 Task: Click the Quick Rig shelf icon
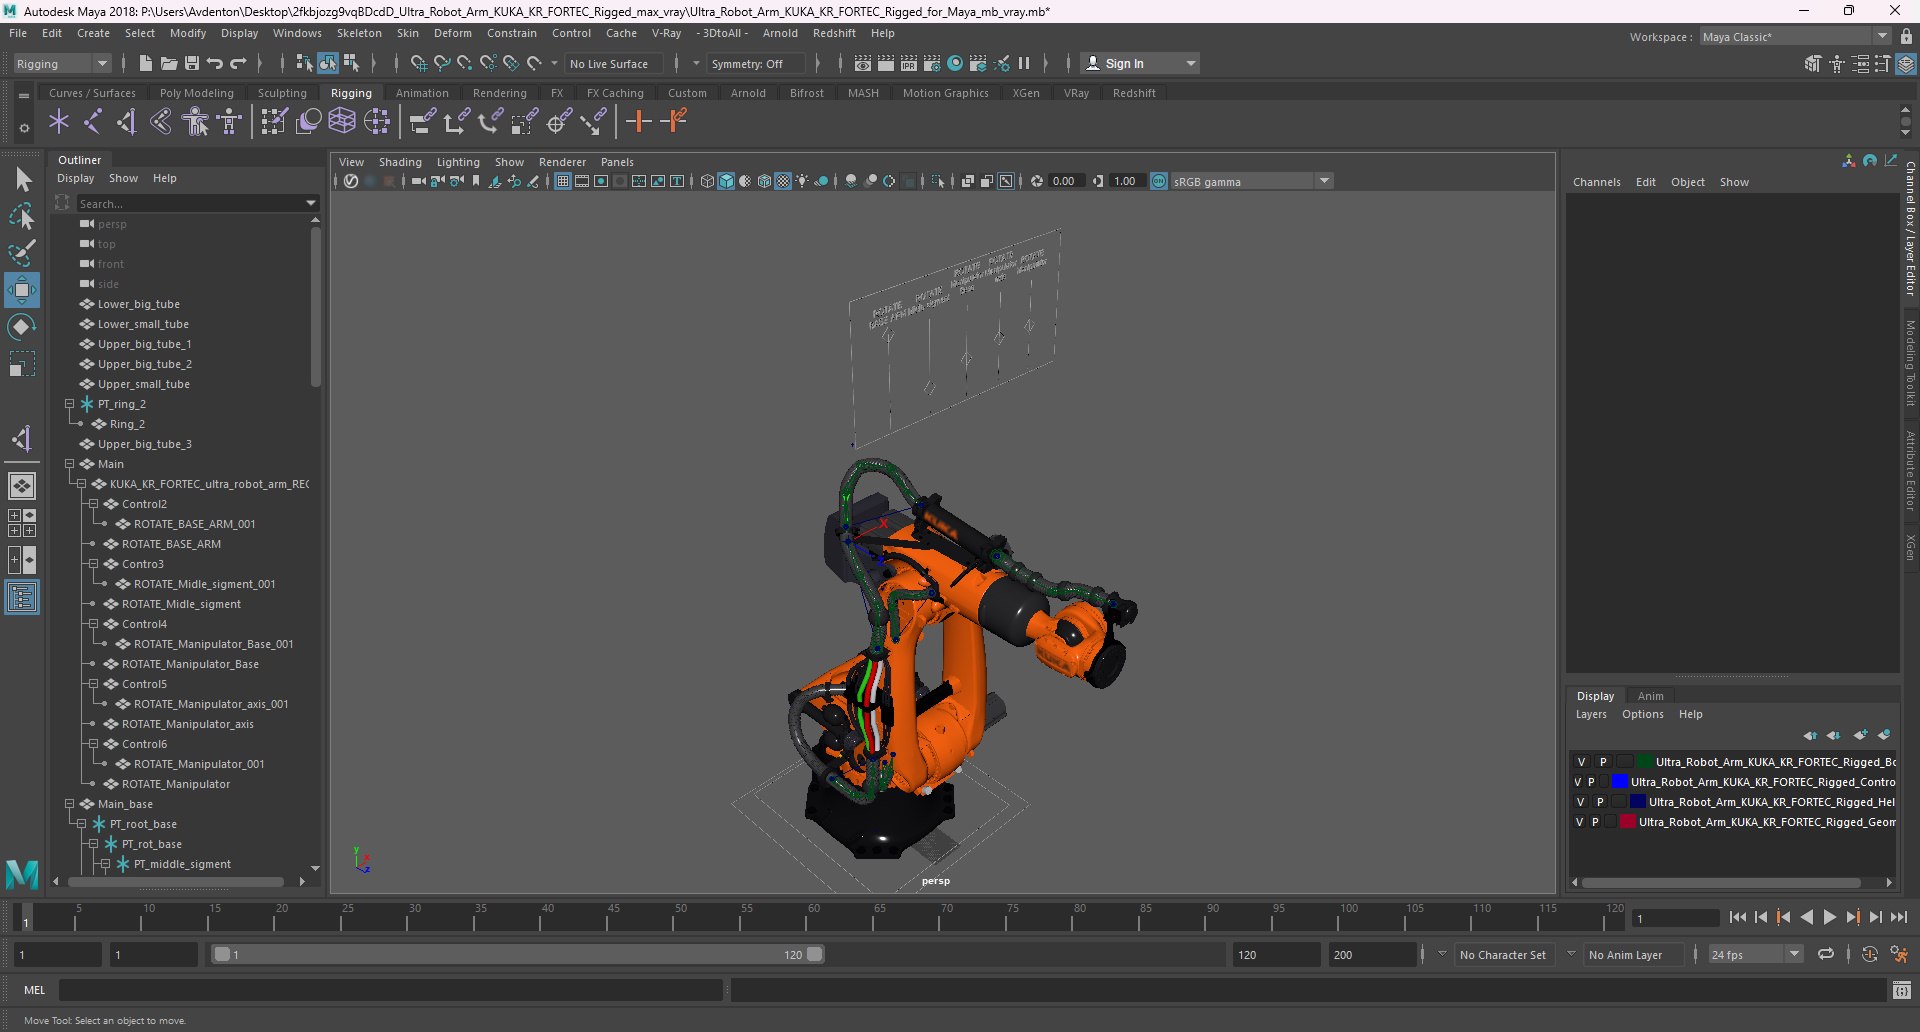pyautogui.click(x=196, y=122)
